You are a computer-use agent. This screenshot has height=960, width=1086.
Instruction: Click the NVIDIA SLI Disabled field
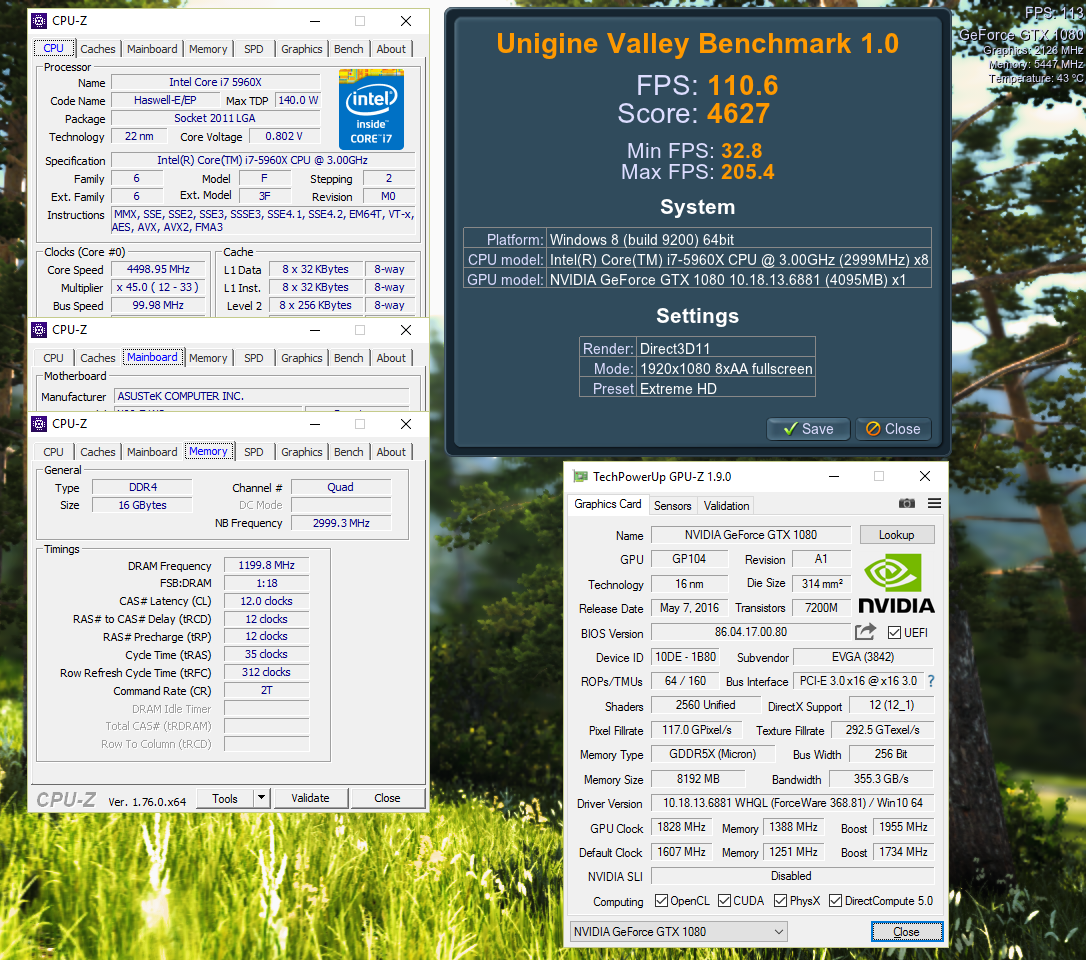(x=792, y=875)
